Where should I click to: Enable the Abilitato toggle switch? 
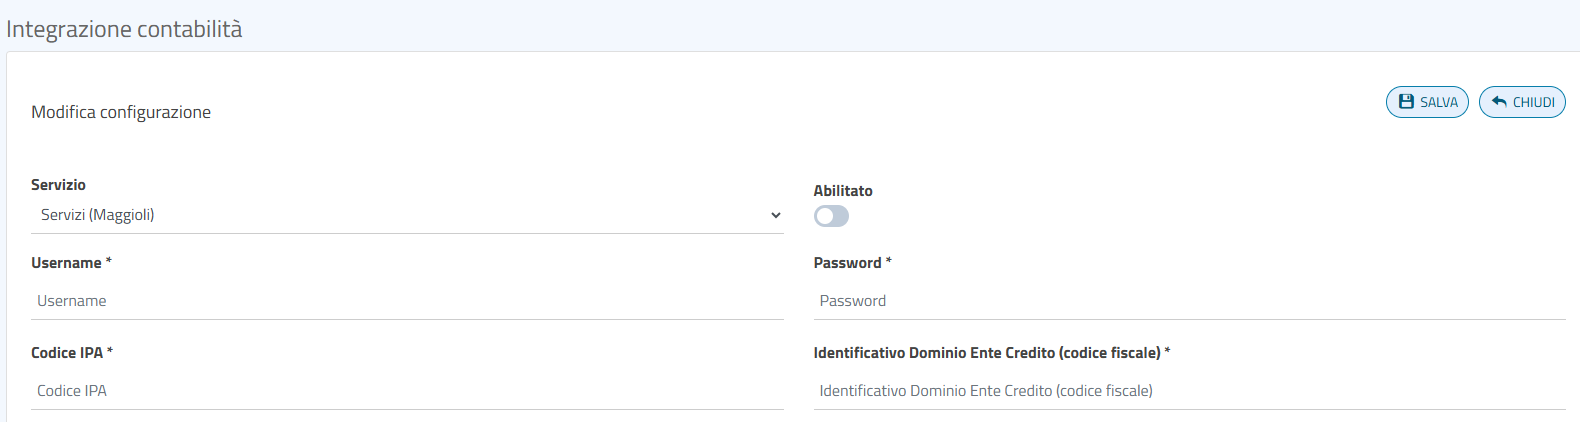click(831, 216)
